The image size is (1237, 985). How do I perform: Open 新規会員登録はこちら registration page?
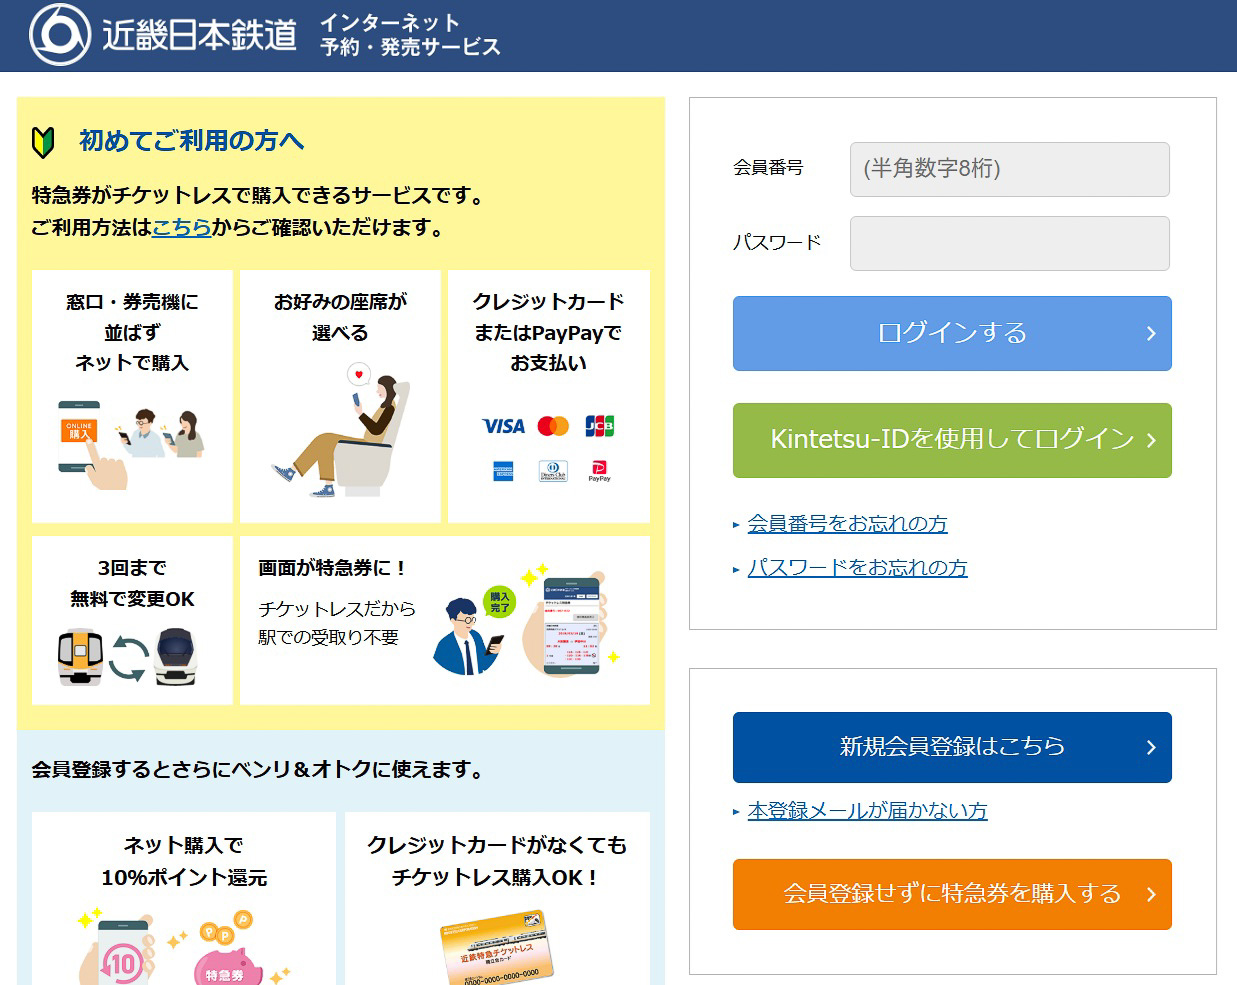point(951,747)
